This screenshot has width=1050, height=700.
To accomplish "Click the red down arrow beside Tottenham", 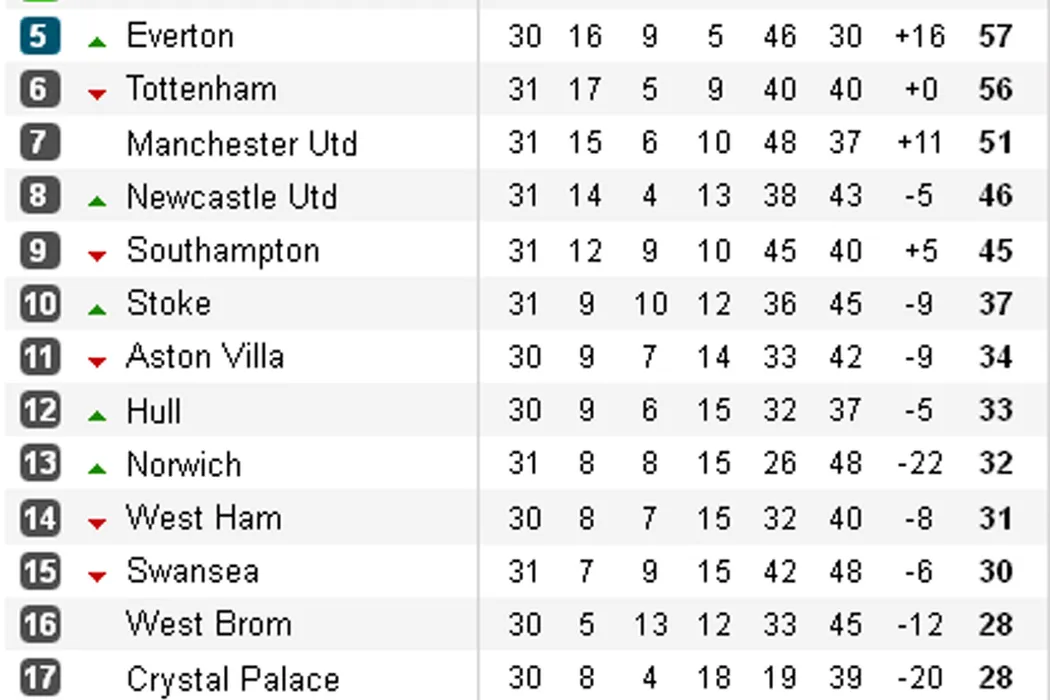I will pyautogui.click(x=97, y=94).
